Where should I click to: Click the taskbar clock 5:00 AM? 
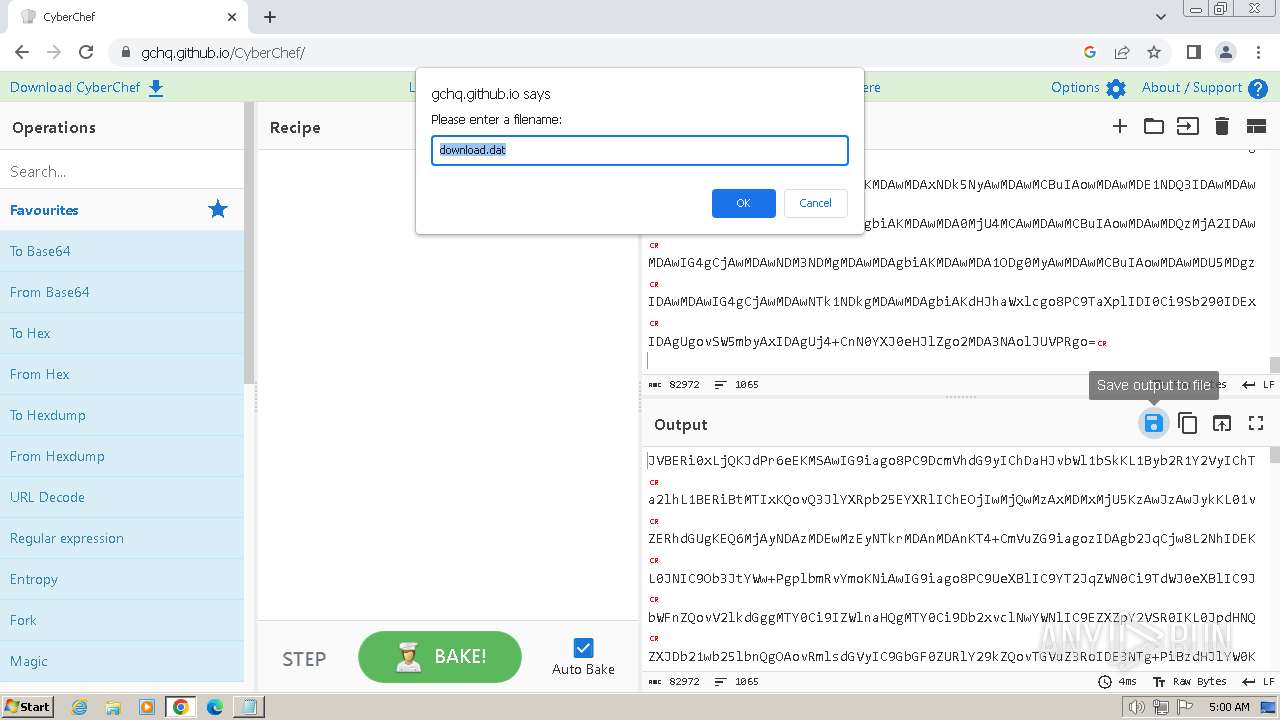coord(1229,707)
